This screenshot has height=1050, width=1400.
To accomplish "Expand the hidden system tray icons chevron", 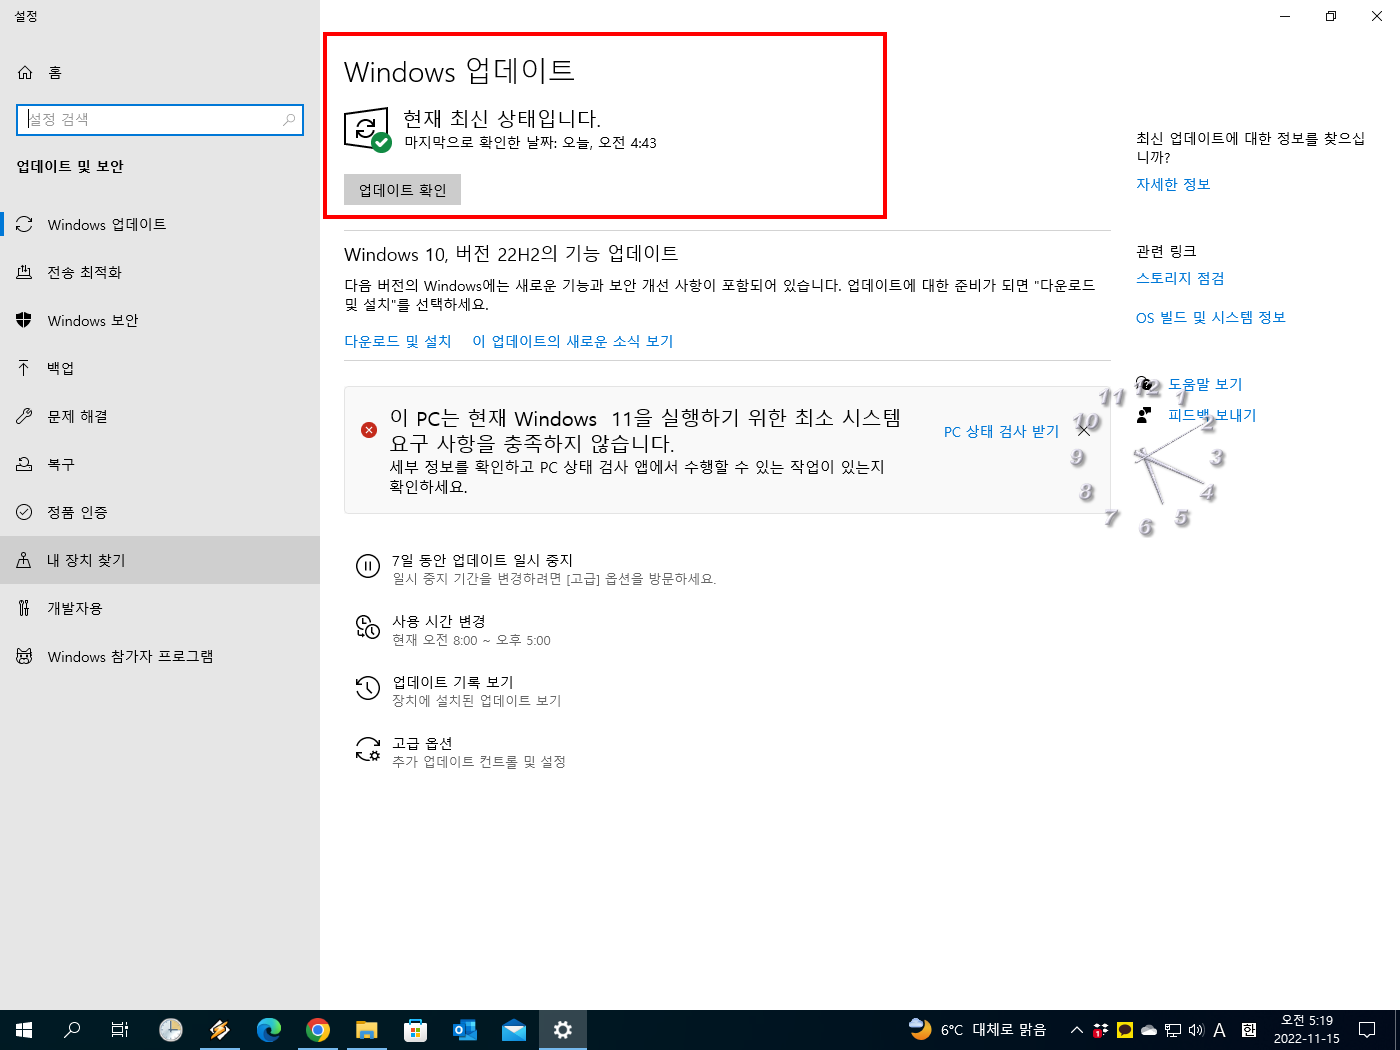I will [1077, 1030].
